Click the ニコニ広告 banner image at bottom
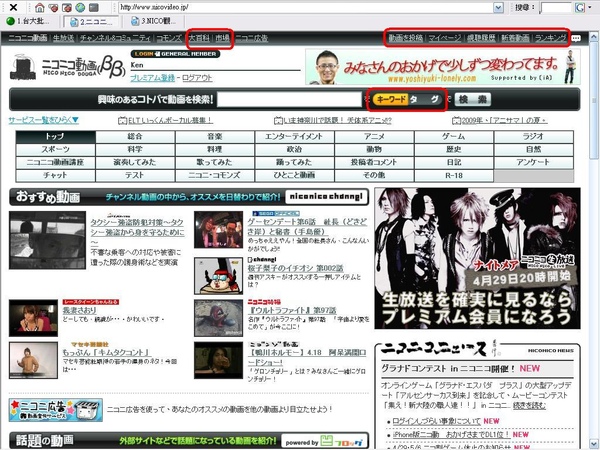This screenshot has height=450, width=600. click(56, 410)
